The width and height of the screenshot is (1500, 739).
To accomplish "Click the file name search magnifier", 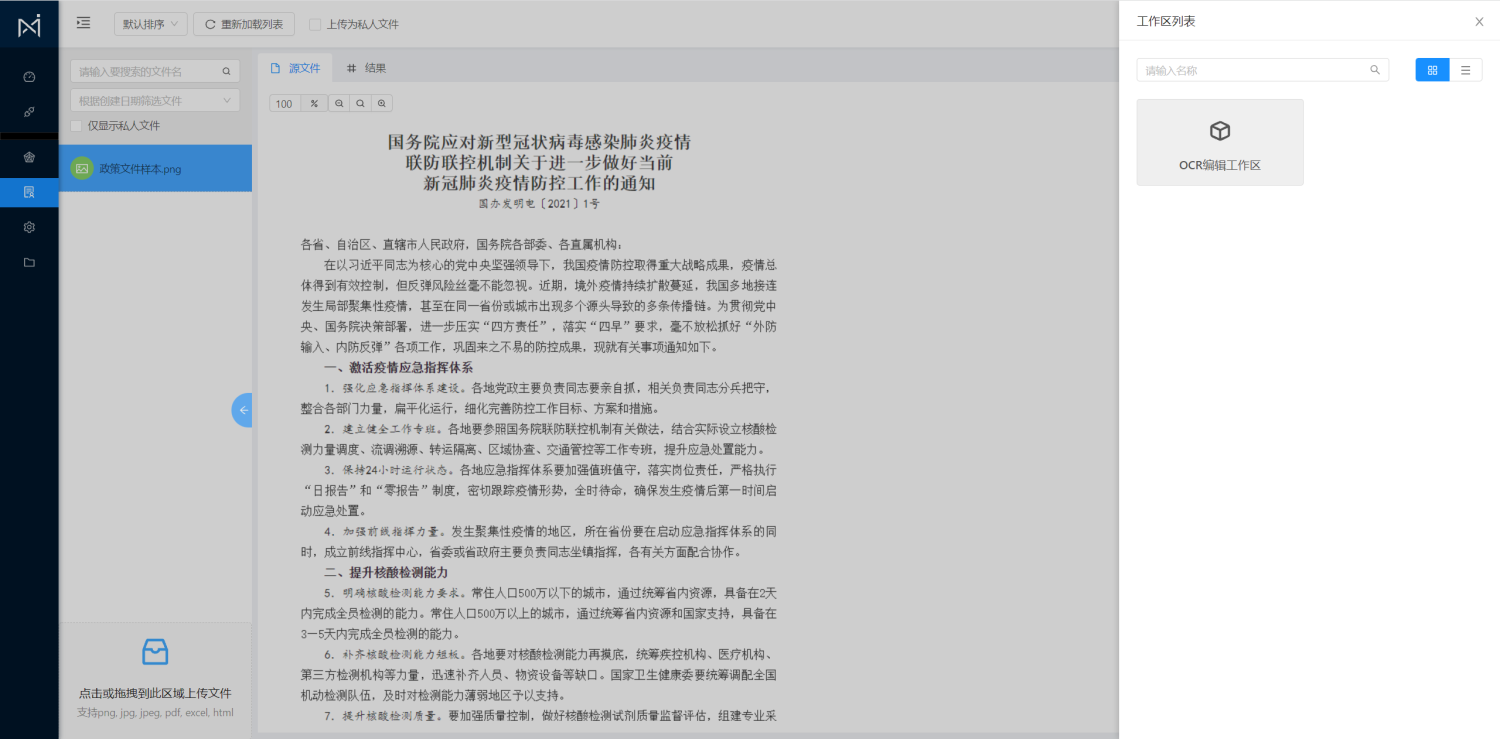I will [226, 71].
